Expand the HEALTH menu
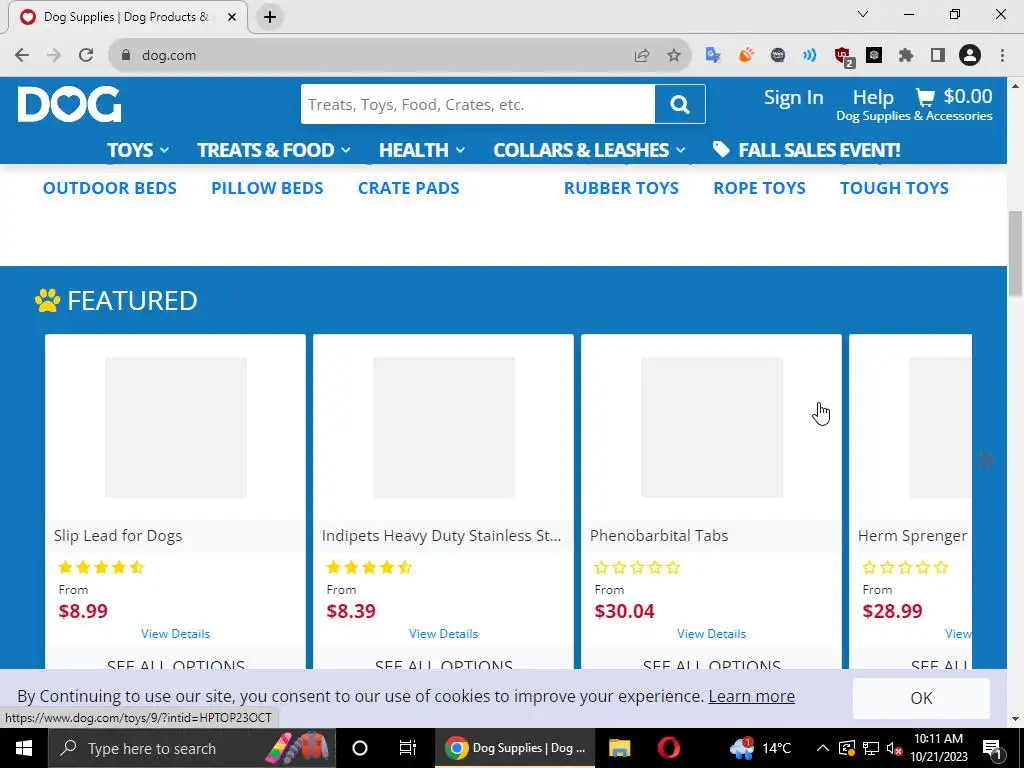 tap(422, 150)
